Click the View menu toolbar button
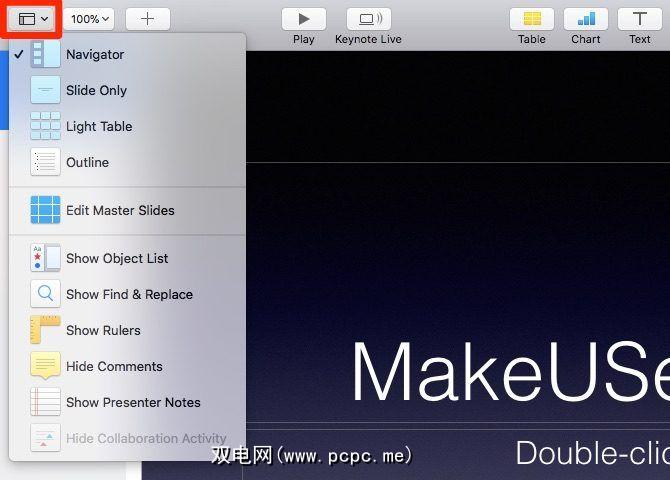 33,19
